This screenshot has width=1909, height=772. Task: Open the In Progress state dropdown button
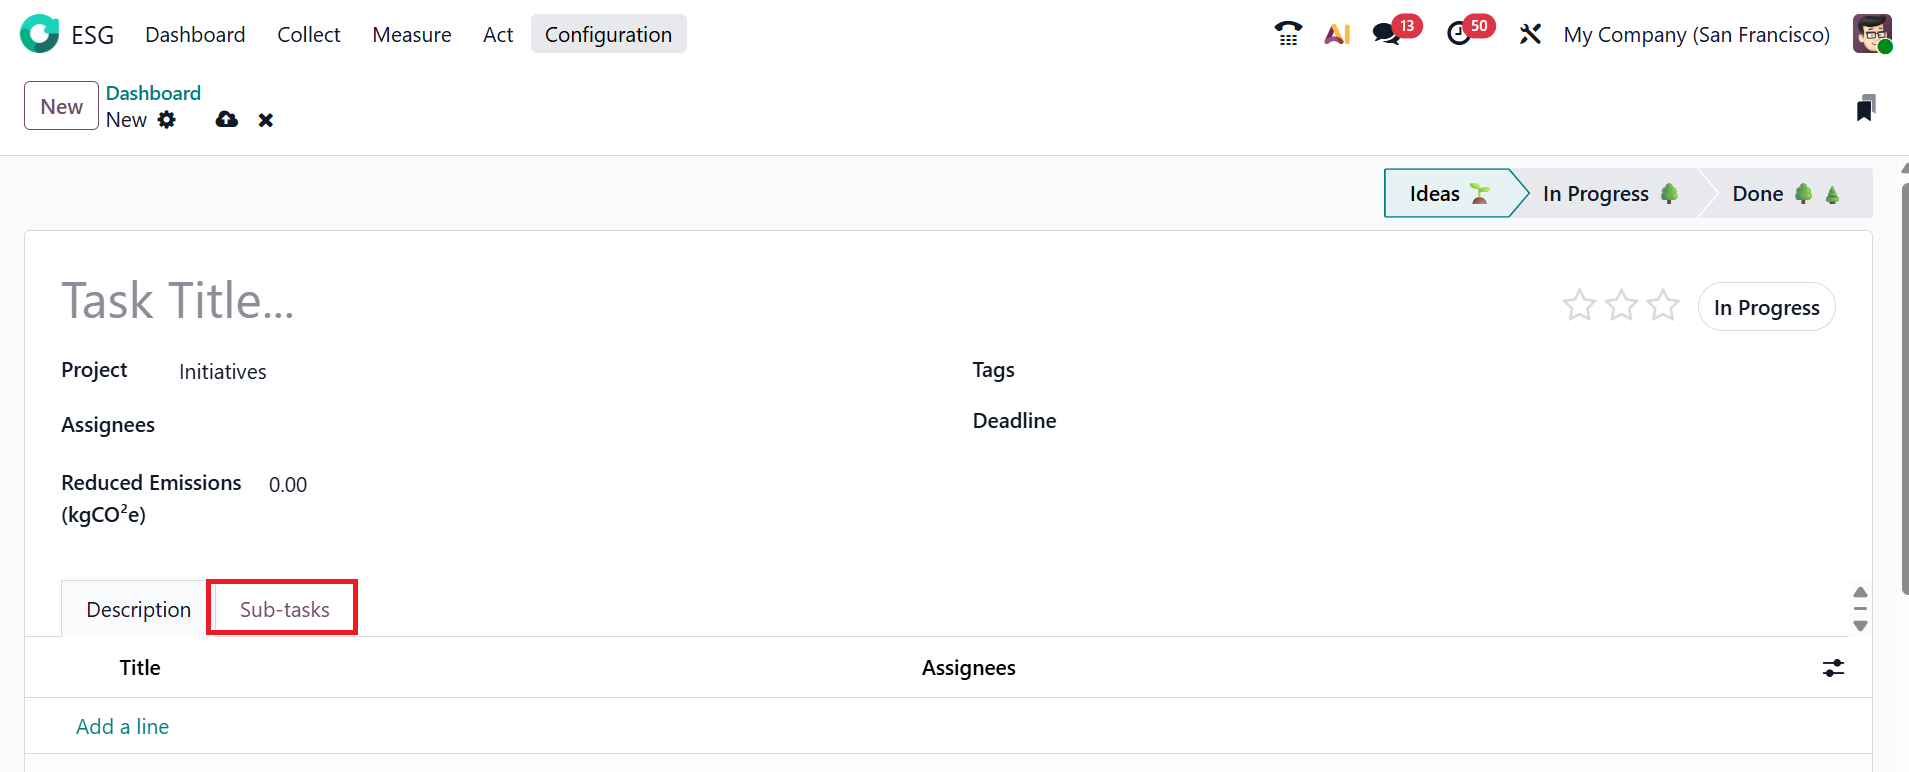pos(1766,308)
